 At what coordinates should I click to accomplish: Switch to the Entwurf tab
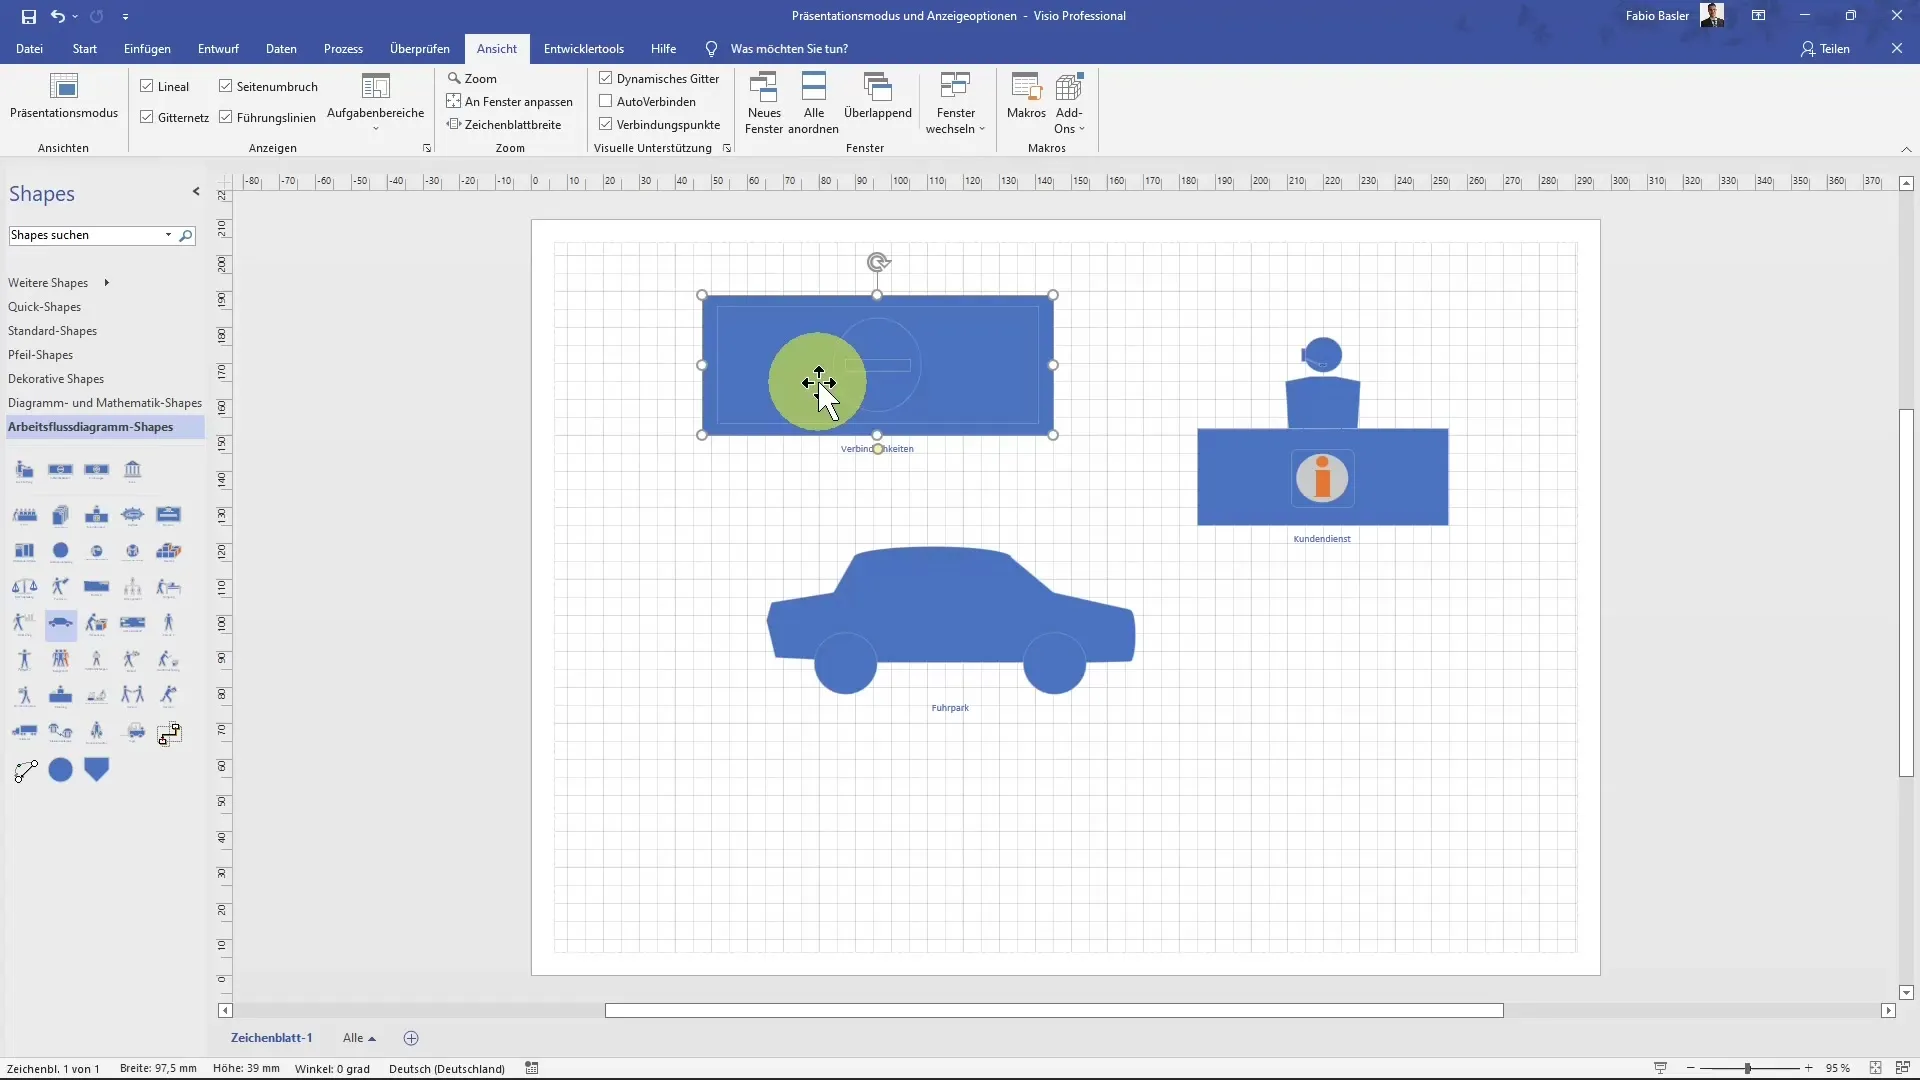coord(218,48)
